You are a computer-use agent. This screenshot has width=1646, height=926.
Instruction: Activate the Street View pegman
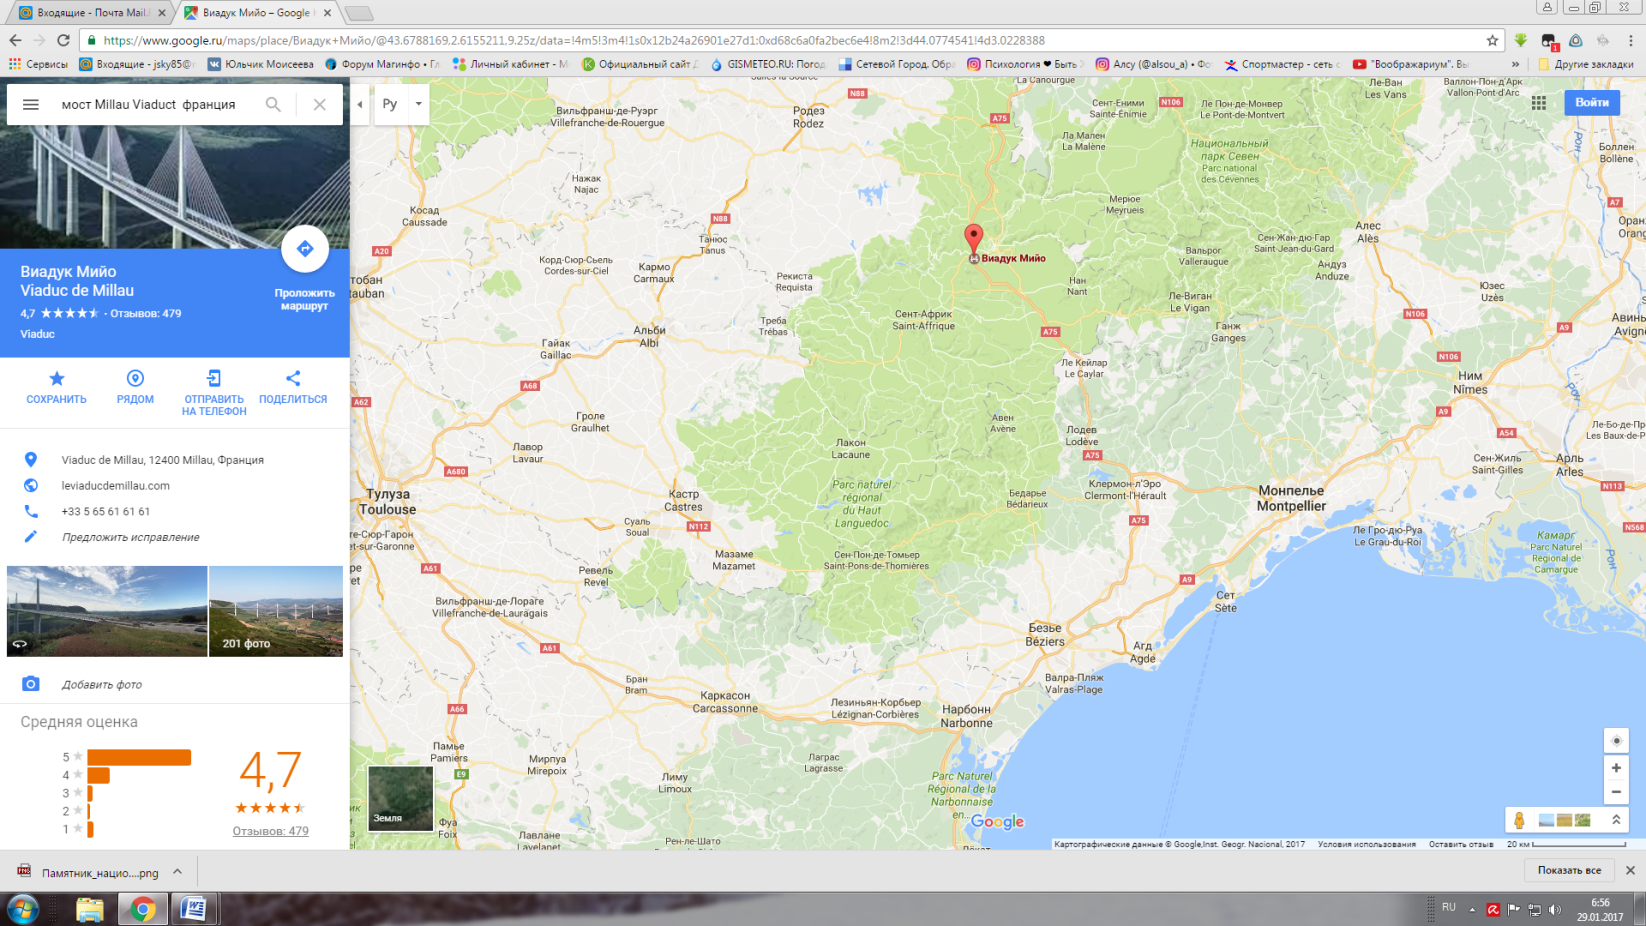click(x=1519, y=820)
